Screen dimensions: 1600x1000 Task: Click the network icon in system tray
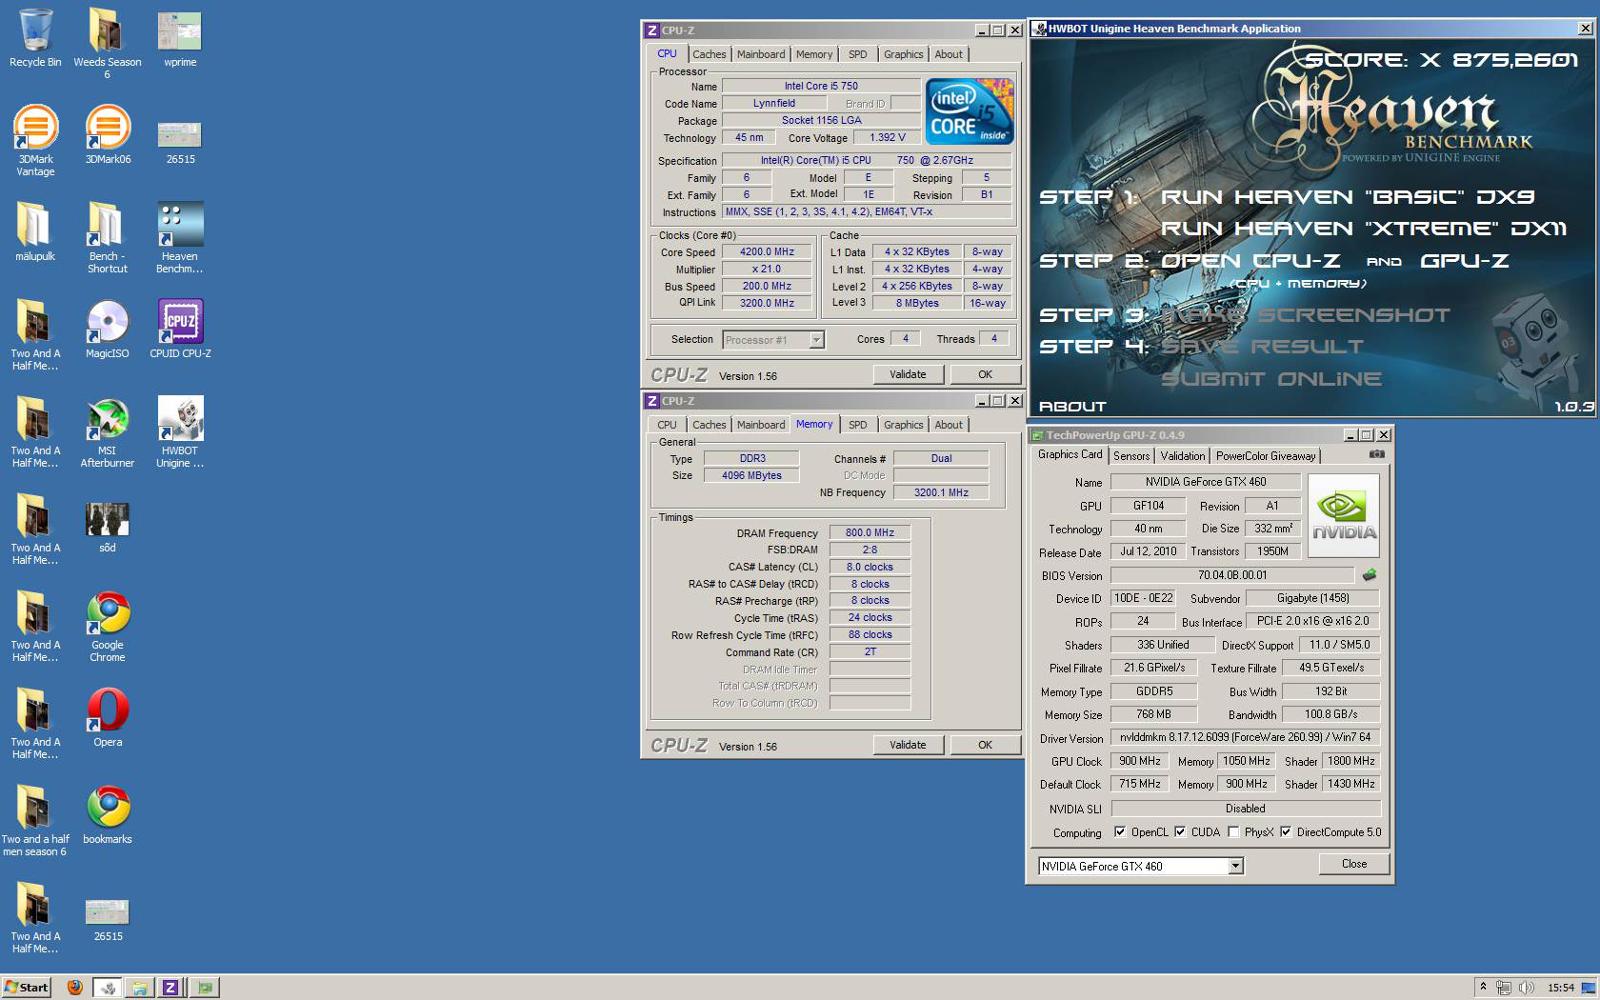1504,987
